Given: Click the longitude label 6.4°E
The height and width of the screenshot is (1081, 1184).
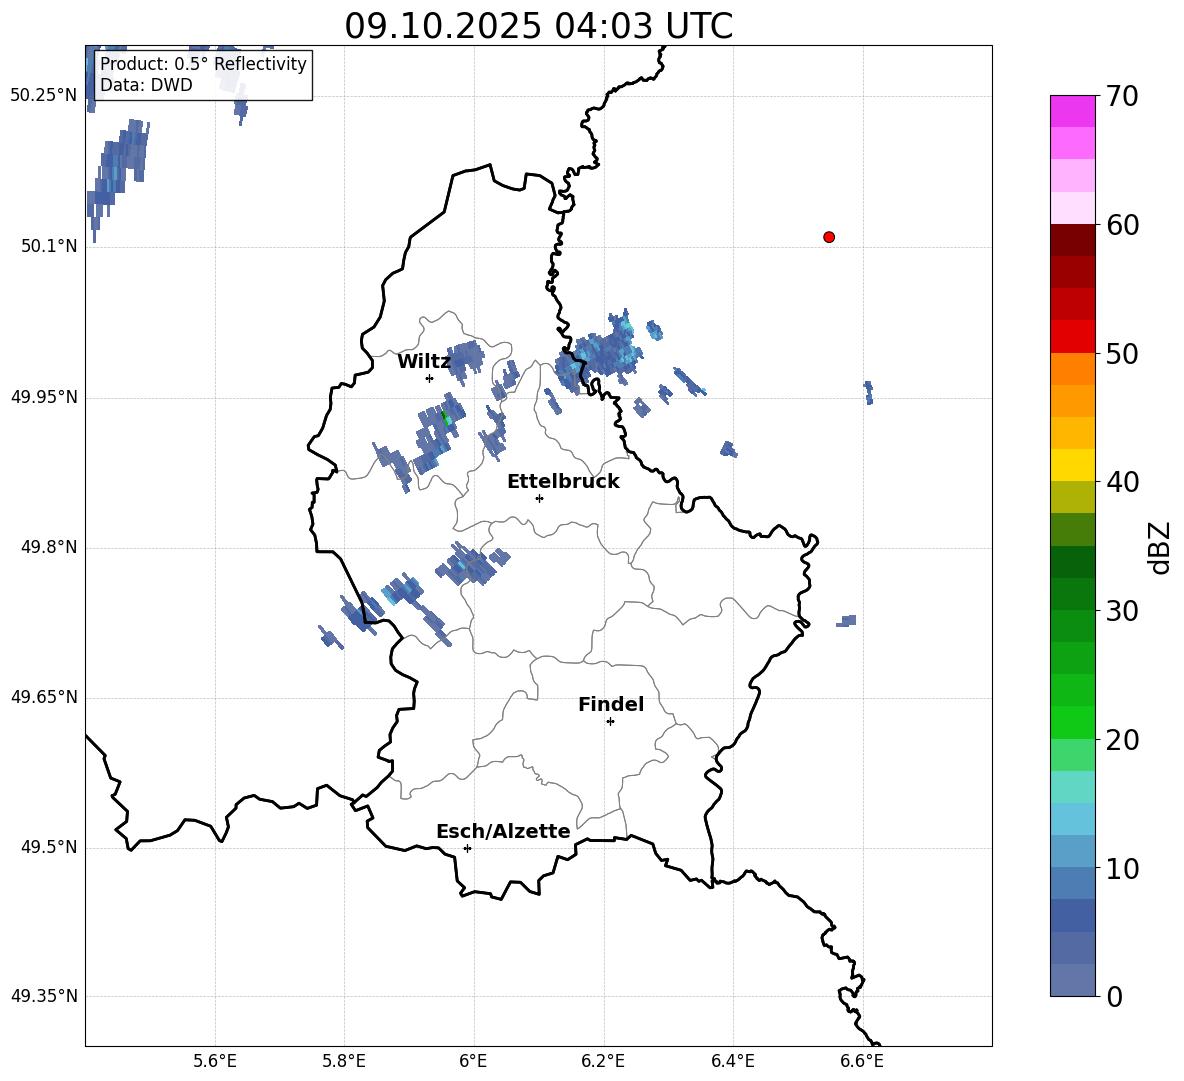Looking at the screenshot, I should [x=733, y=1061].
